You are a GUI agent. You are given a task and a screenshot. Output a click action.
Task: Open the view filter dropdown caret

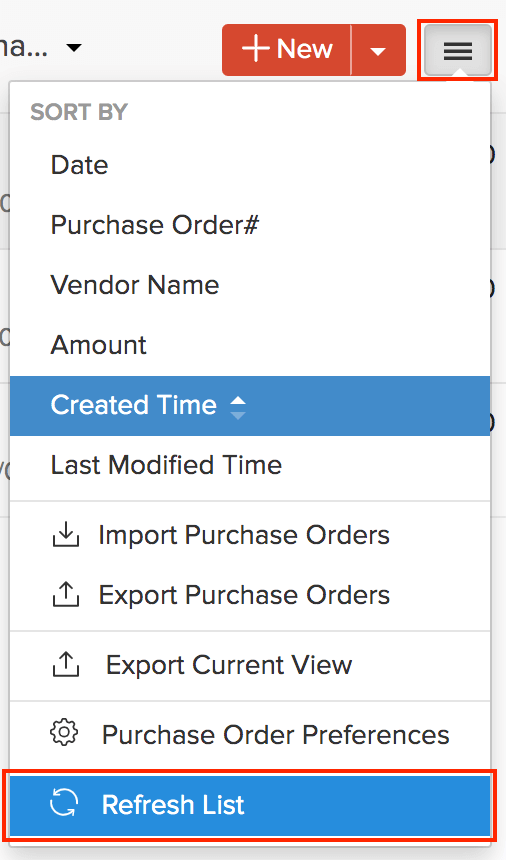[73, 48]
